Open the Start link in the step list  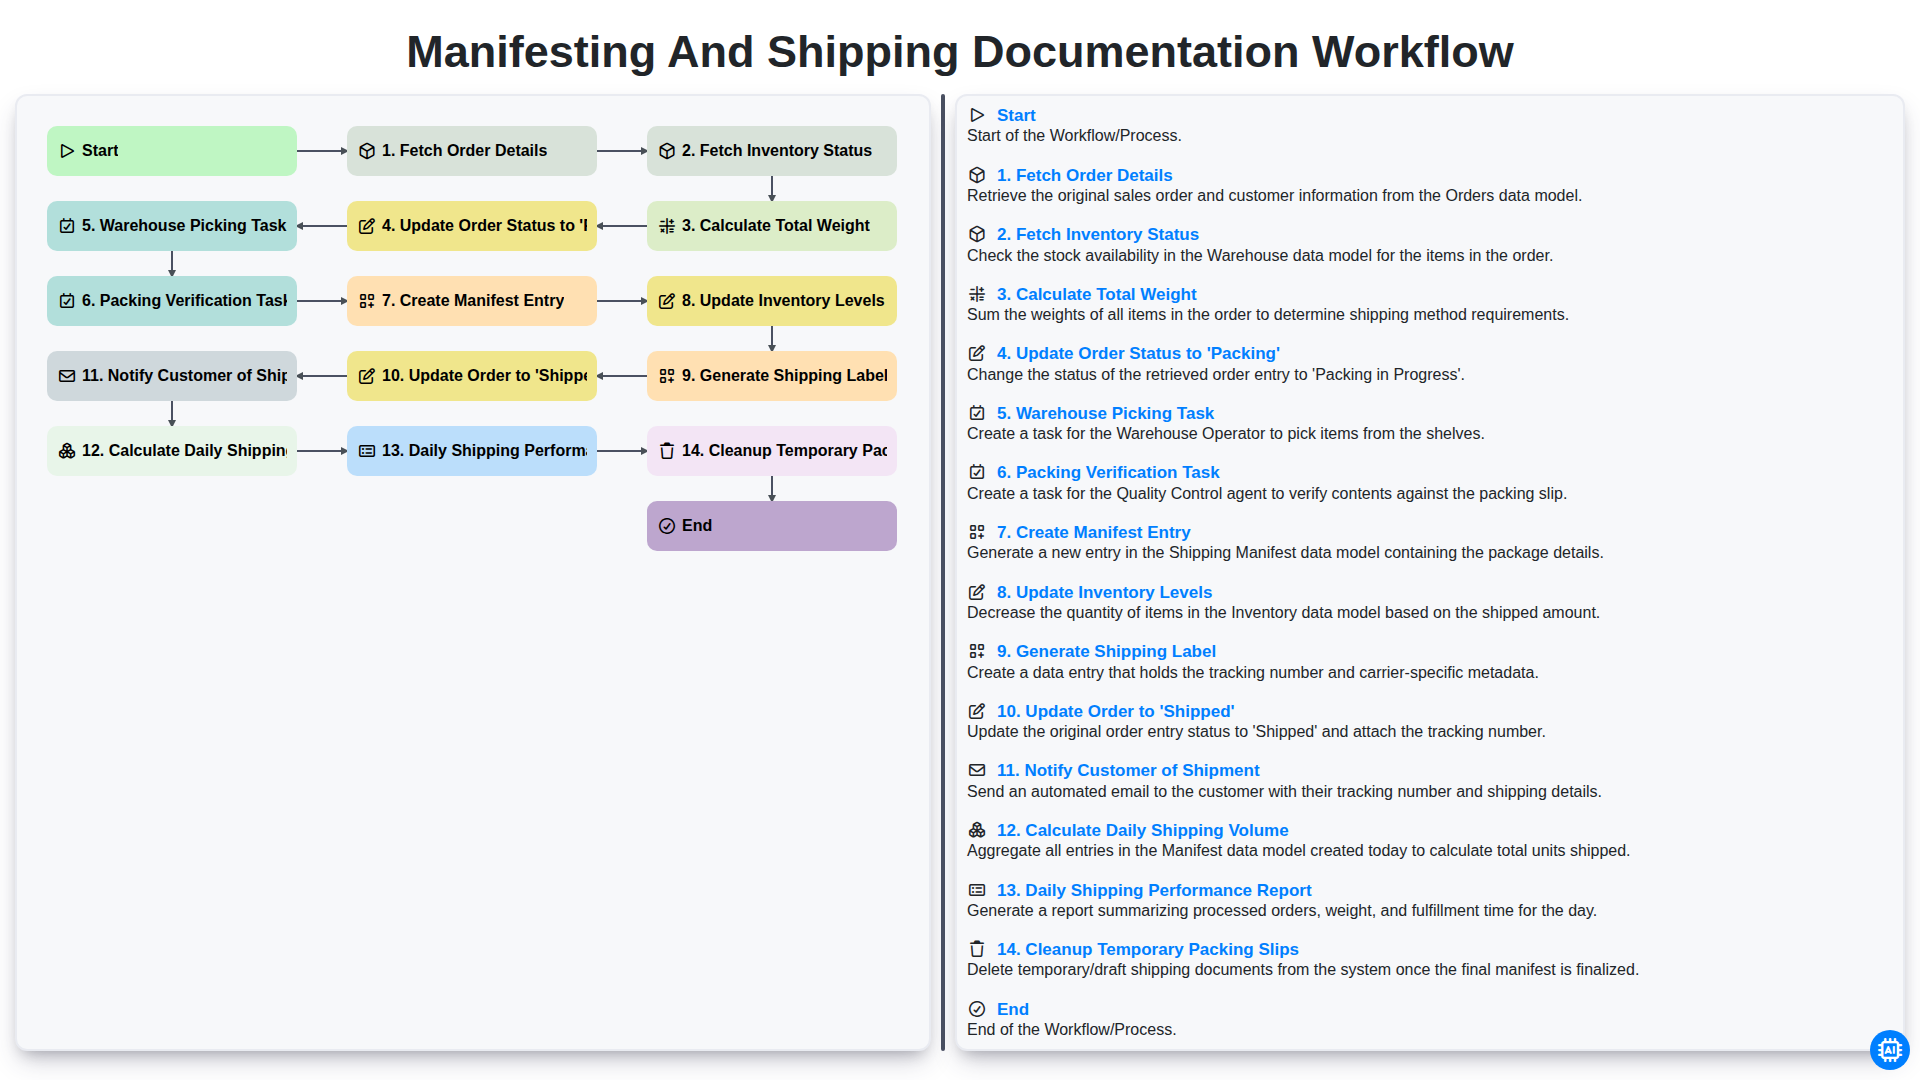[1015, 115]
